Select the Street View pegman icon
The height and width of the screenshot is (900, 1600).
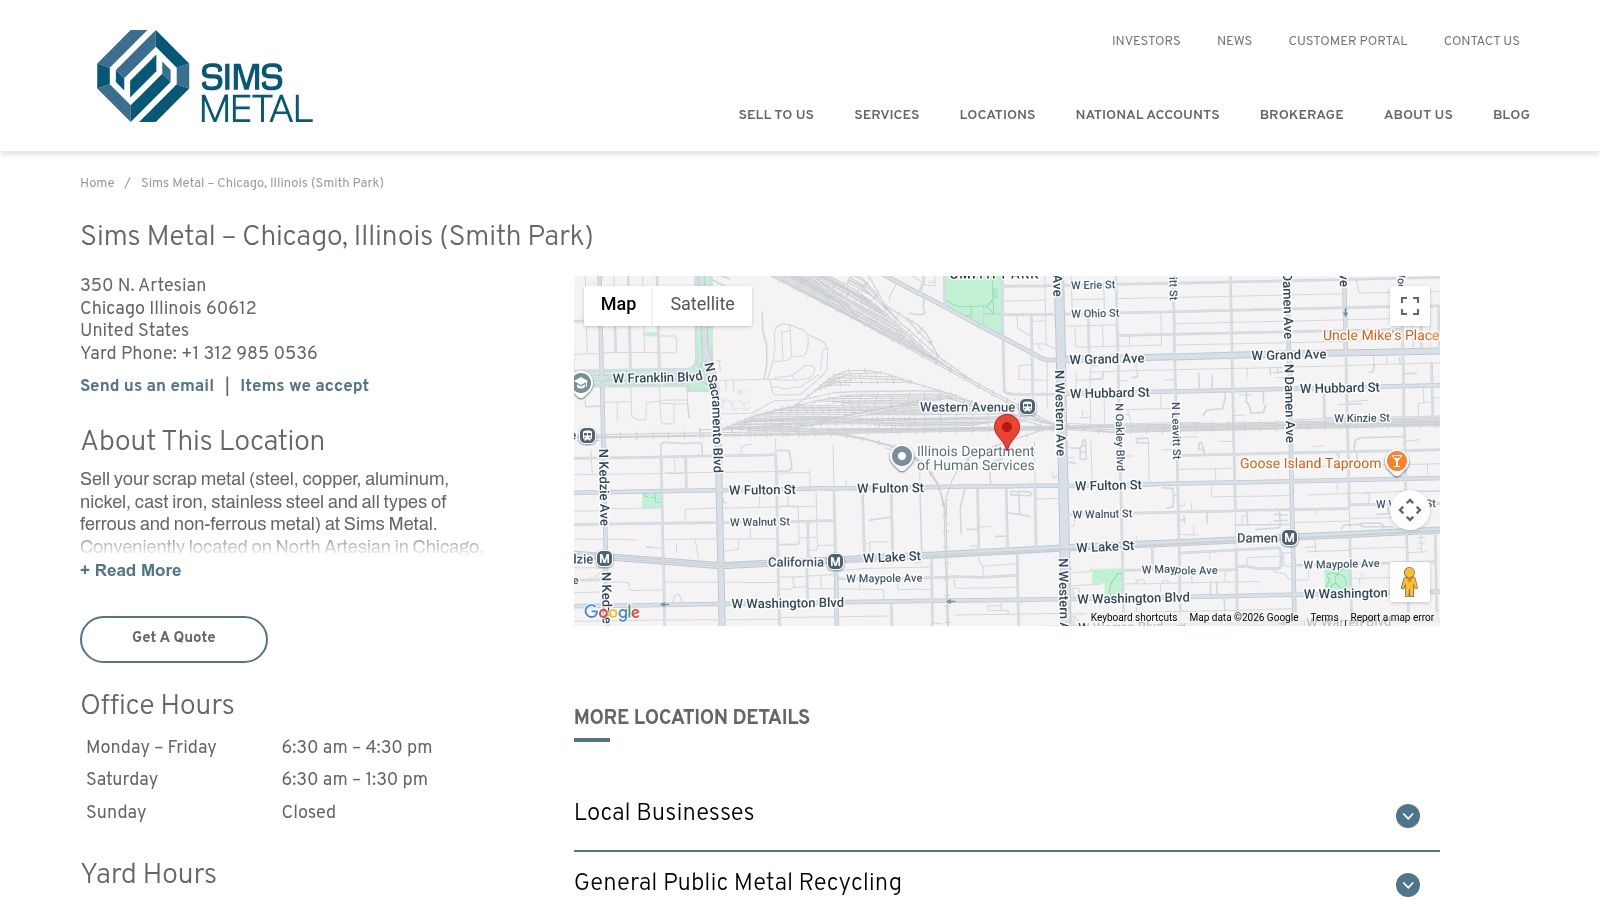pos(1409,582)
